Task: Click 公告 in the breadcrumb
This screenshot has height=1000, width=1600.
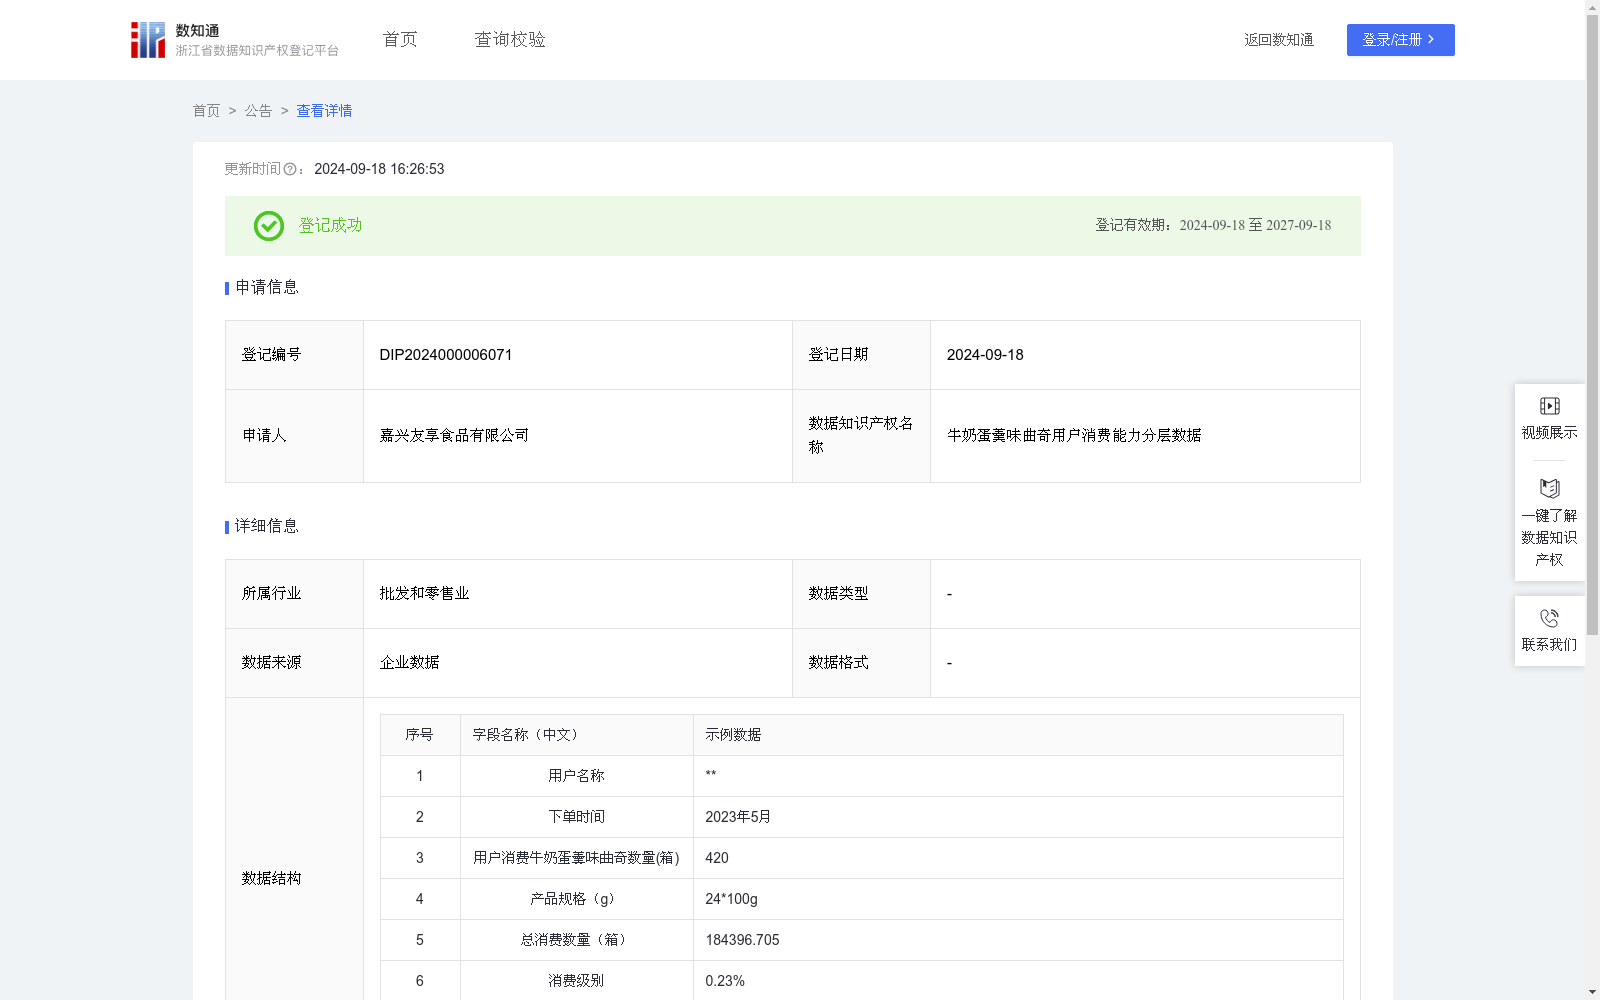Action: [258, 111]
